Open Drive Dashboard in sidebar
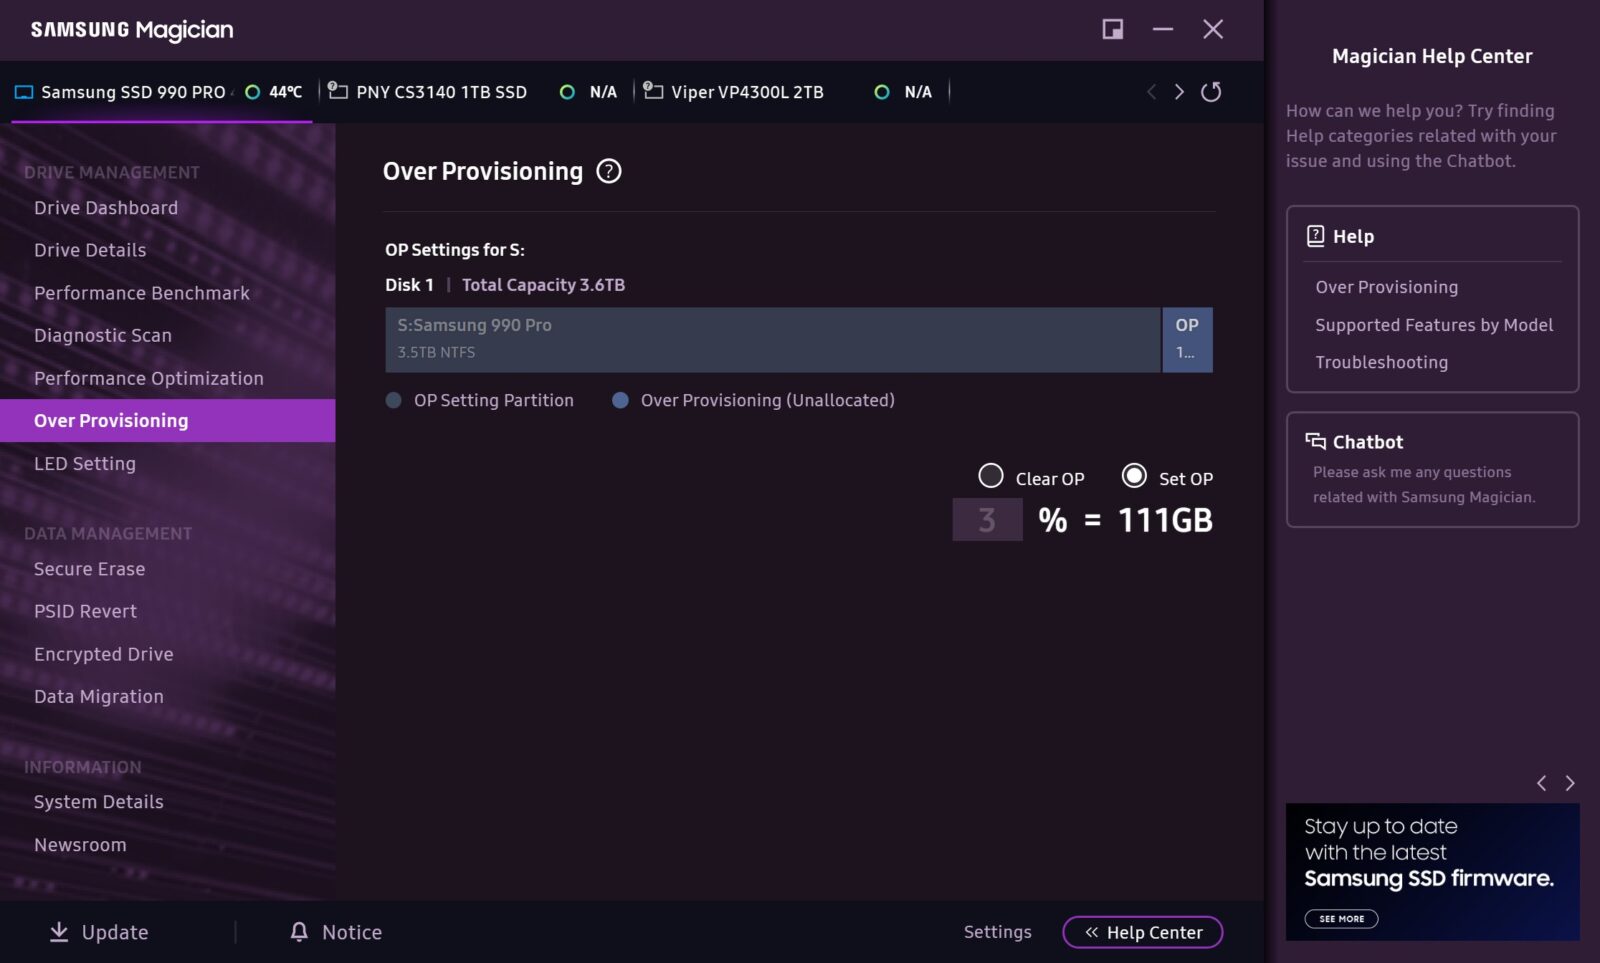The image size is (1600, 963). click(106, 208)
